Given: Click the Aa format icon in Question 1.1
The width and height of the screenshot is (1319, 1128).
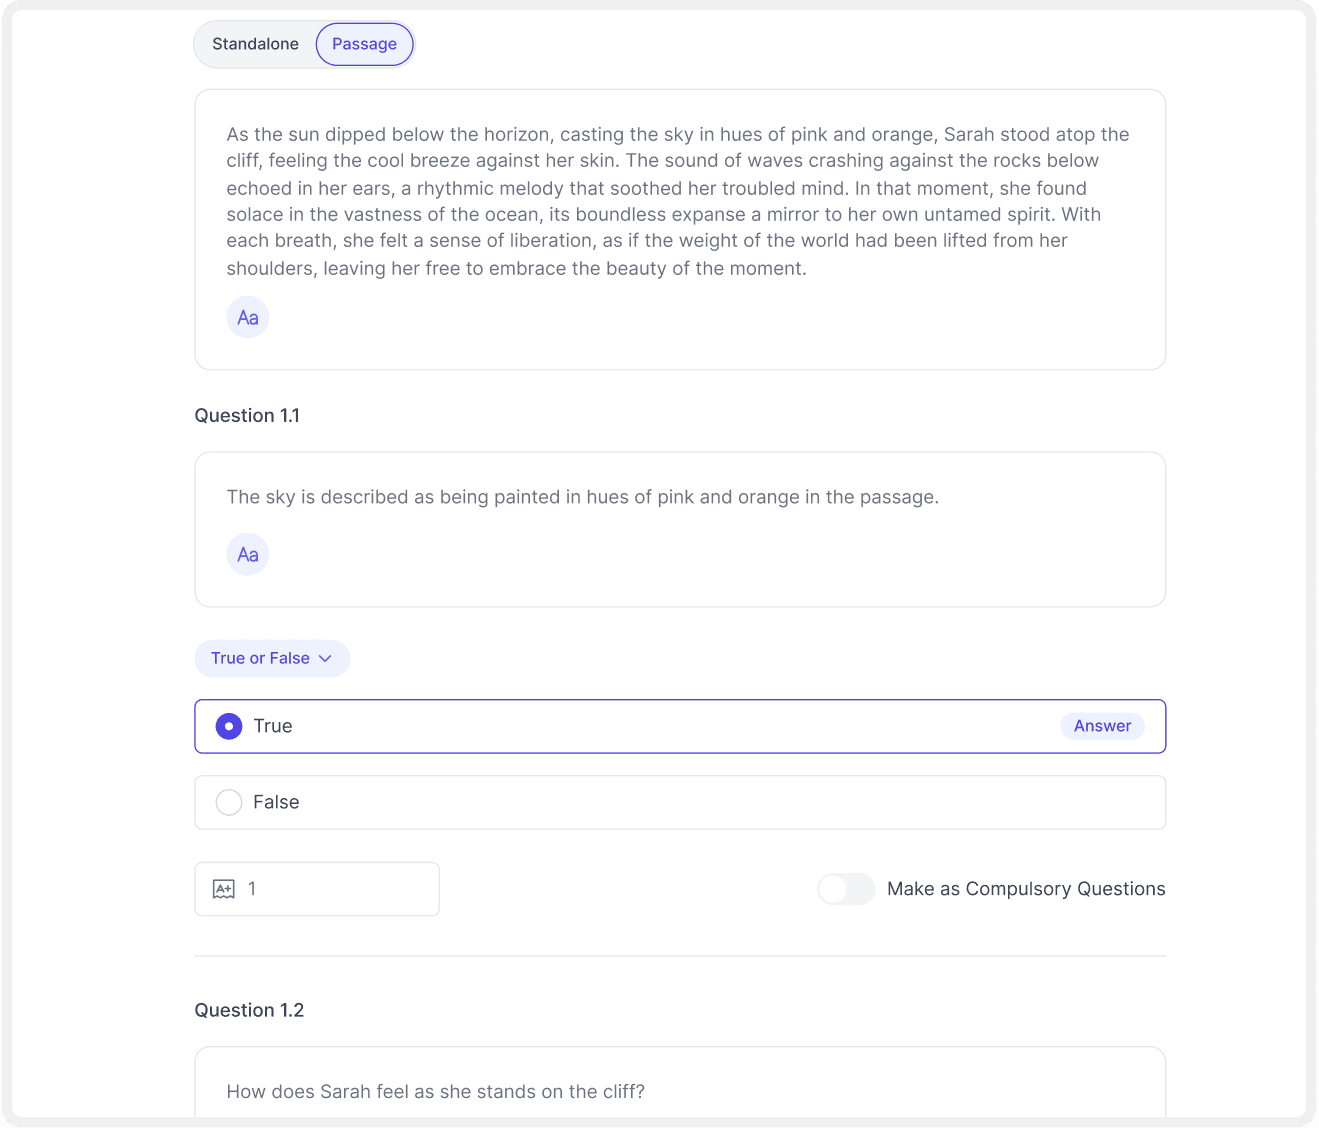Looking at the screenshot, I should [247, 555].
